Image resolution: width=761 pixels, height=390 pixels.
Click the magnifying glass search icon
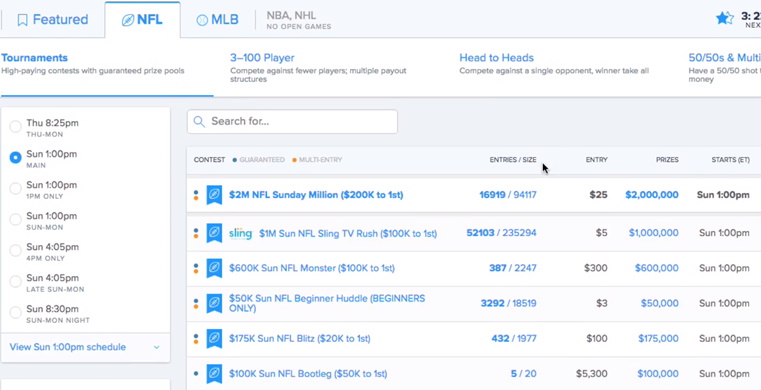199,121
